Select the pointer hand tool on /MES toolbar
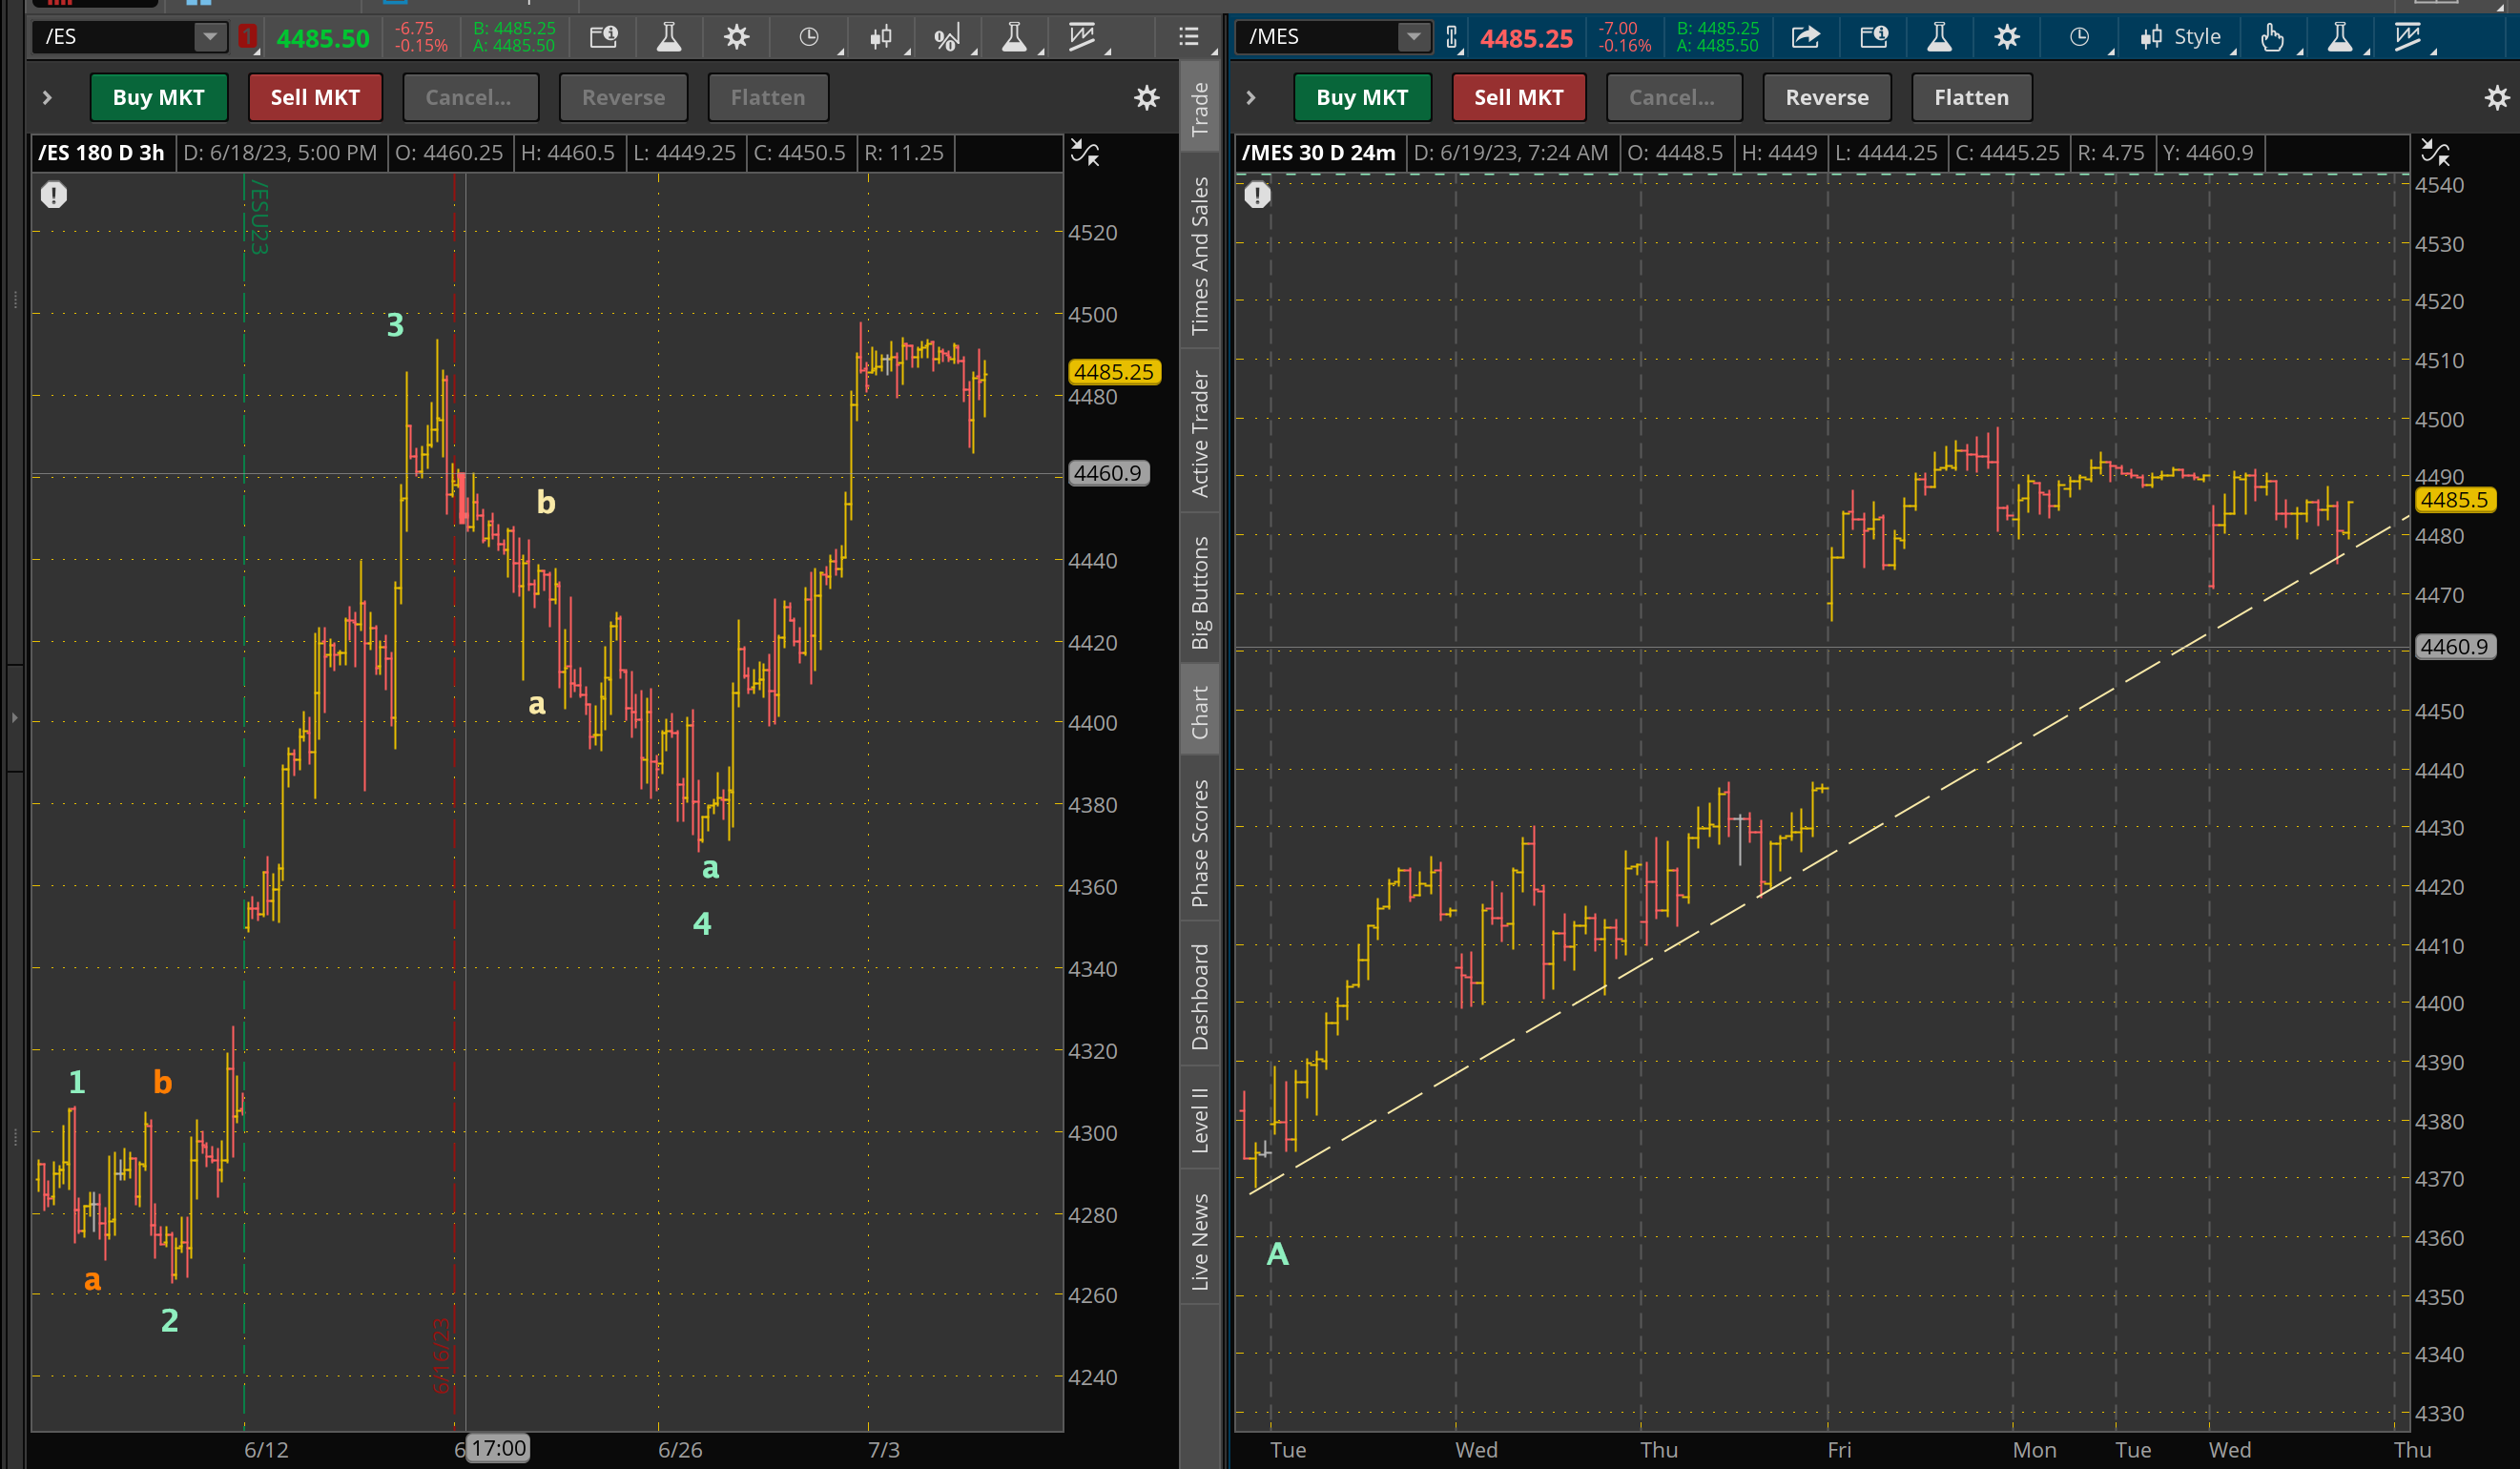The image size is (2520, 1469). coord(2272,38)
